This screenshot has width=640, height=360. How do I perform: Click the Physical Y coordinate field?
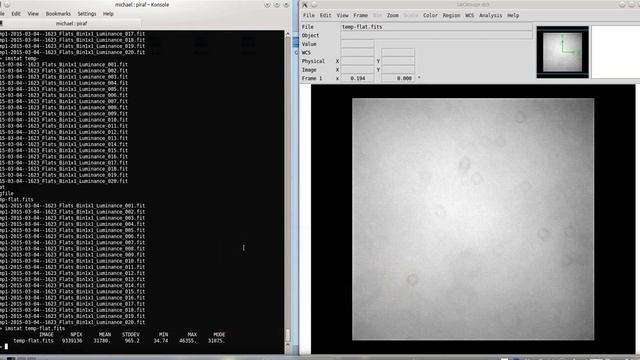click(x=398, y=61)
